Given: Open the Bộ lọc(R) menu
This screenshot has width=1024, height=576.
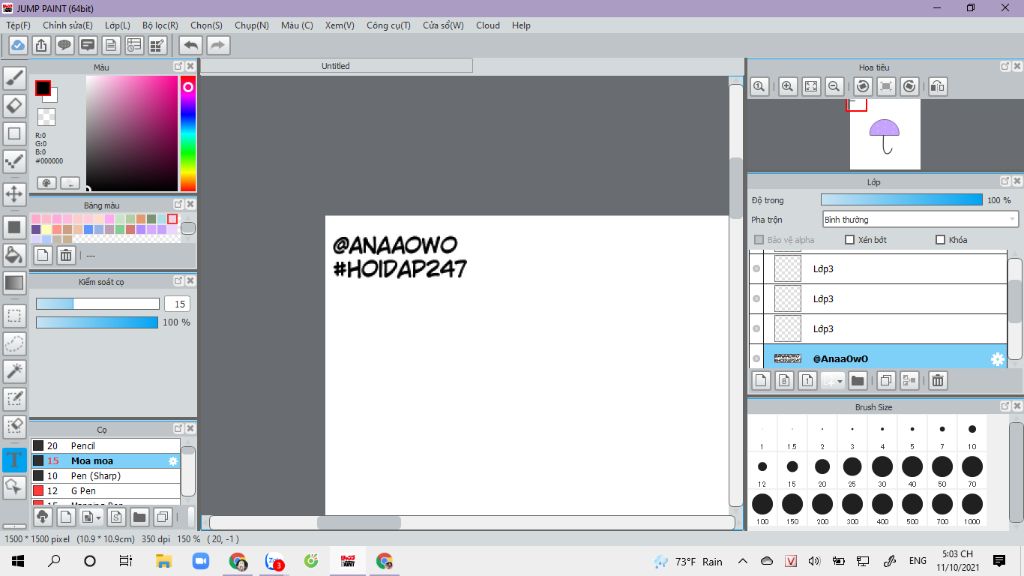Looking at the screenshot, I should (160, 25).
